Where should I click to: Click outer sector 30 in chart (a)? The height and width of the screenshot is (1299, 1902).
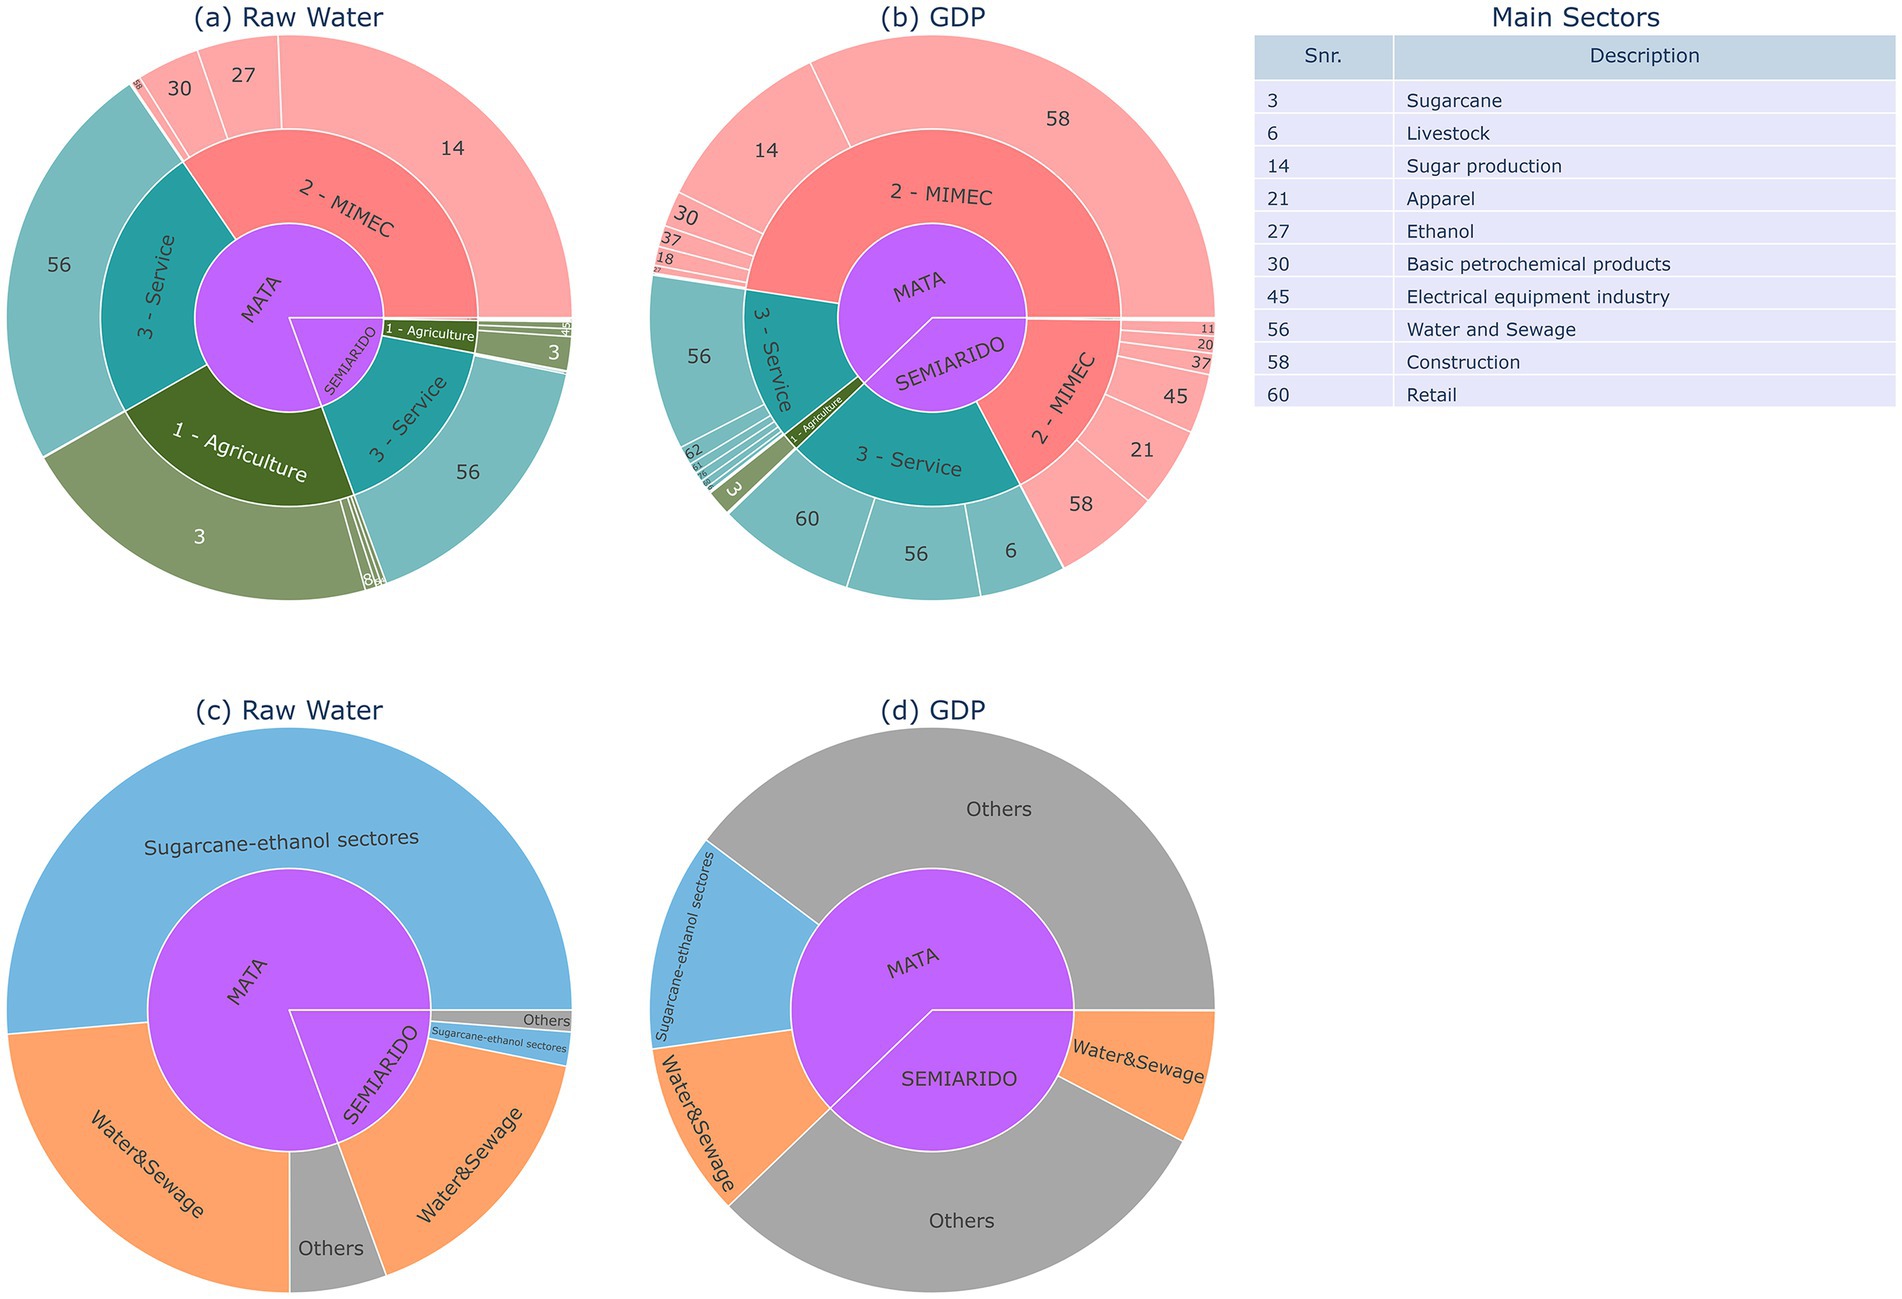pos(180,90)
